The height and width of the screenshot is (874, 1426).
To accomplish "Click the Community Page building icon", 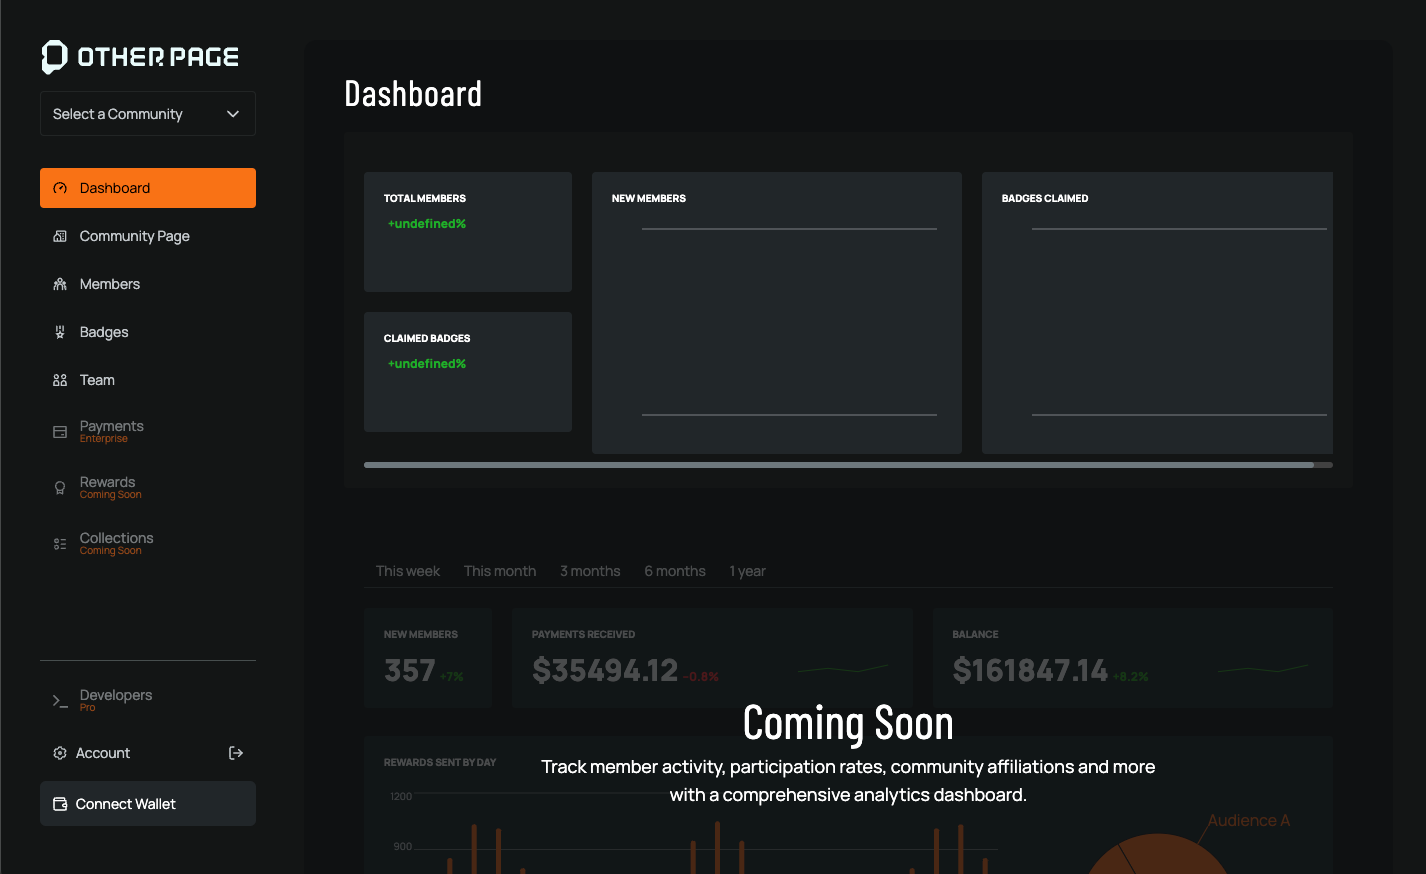I will pyautogui.click(x=60, y=236).
